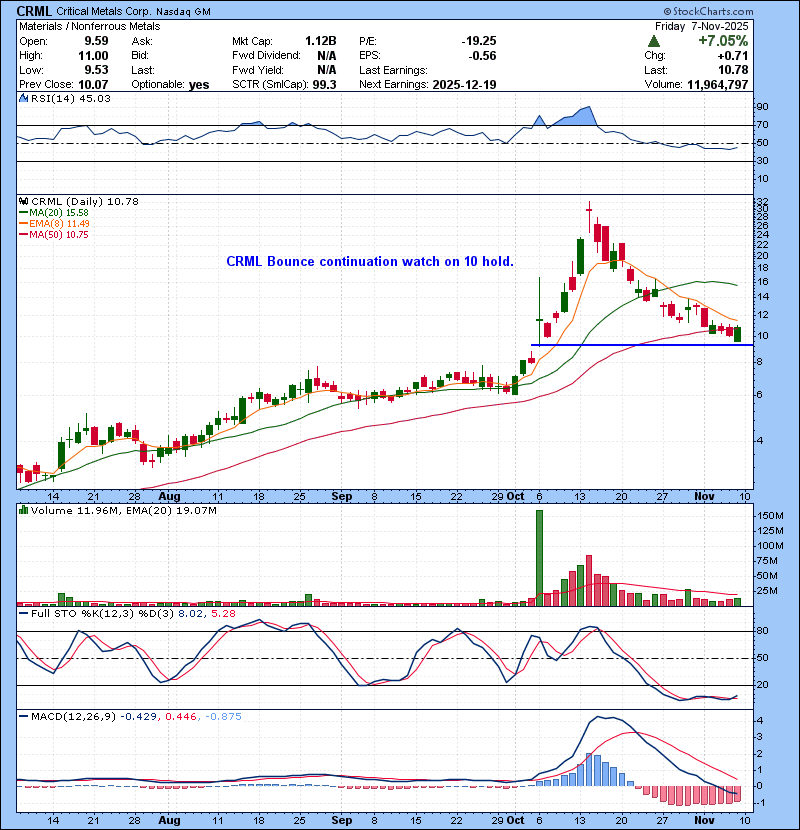
Task: Click the Chg value +0.71
Action: point(733,56)
